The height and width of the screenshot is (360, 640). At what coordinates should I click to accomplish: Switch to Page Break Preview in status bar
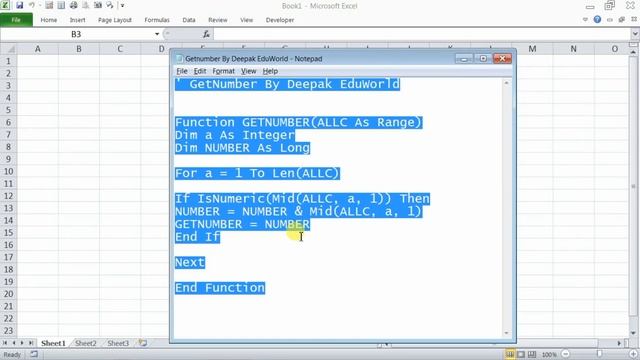click(x=532, y=354)
